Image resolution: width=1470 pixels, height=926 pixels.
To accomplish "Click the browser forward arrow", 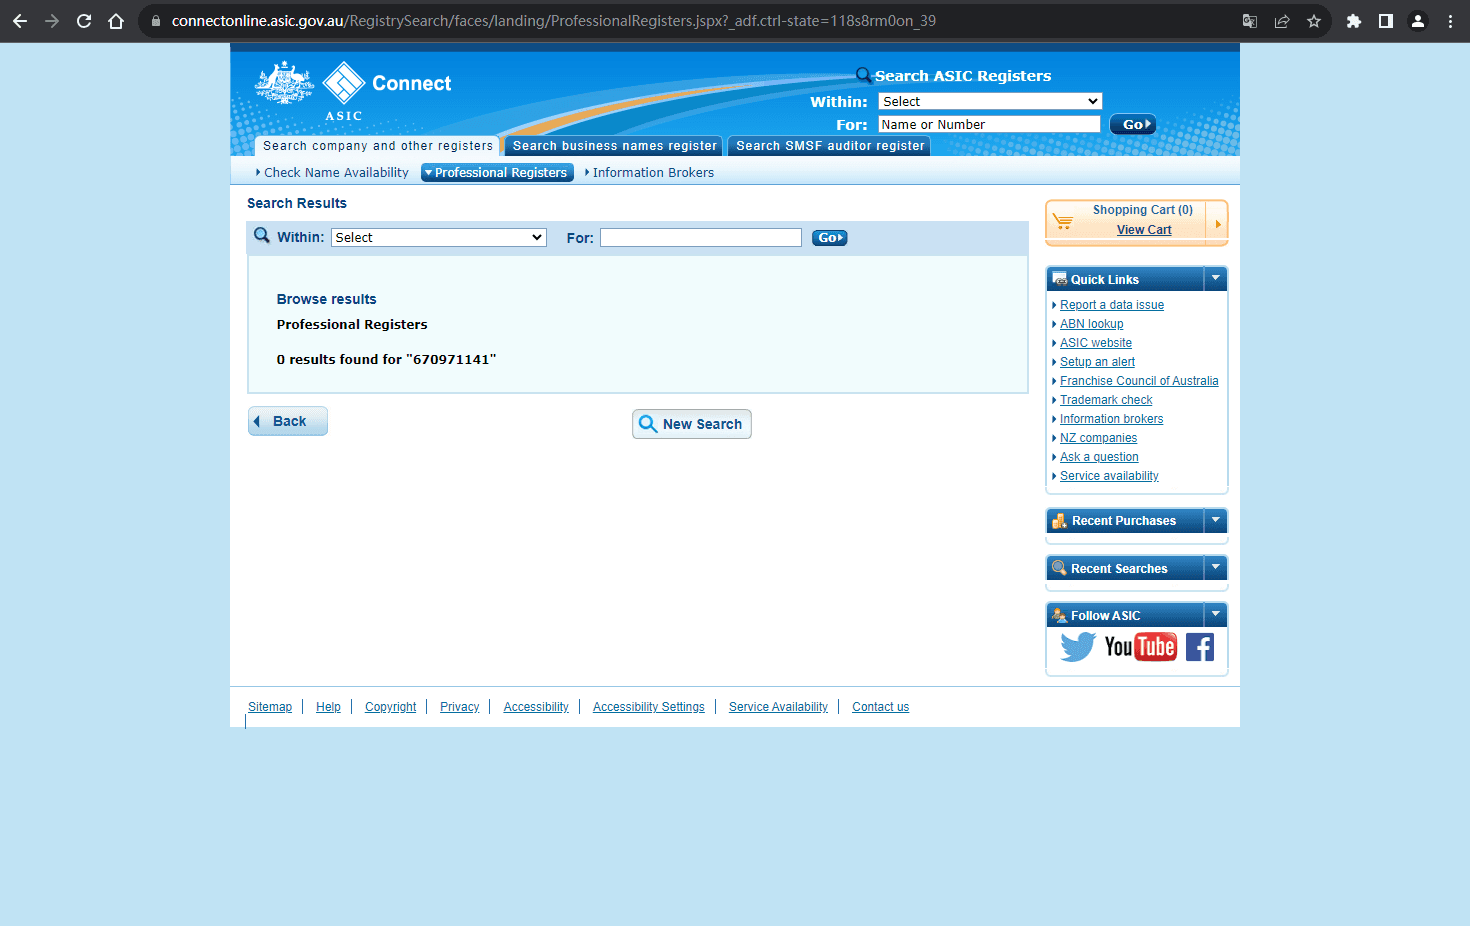I will tap(52, 21).
